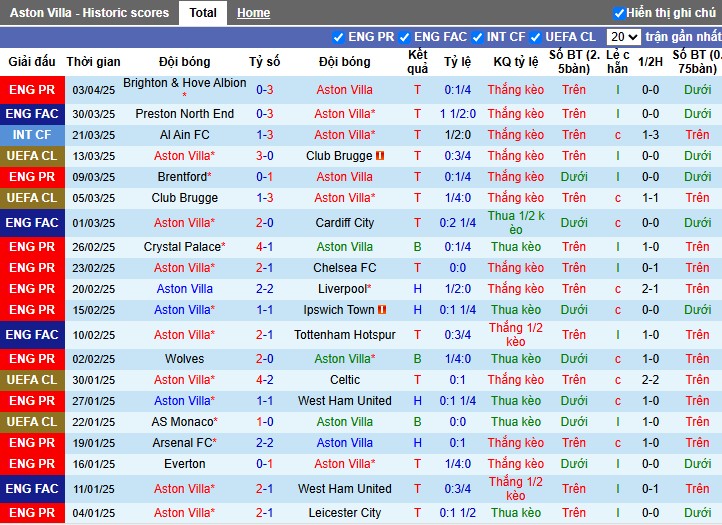The width and height of the screenshot is (722, 525).
Task: Uncheck the ENG FAC filter checkbox
Action: [x=404, y=37]
